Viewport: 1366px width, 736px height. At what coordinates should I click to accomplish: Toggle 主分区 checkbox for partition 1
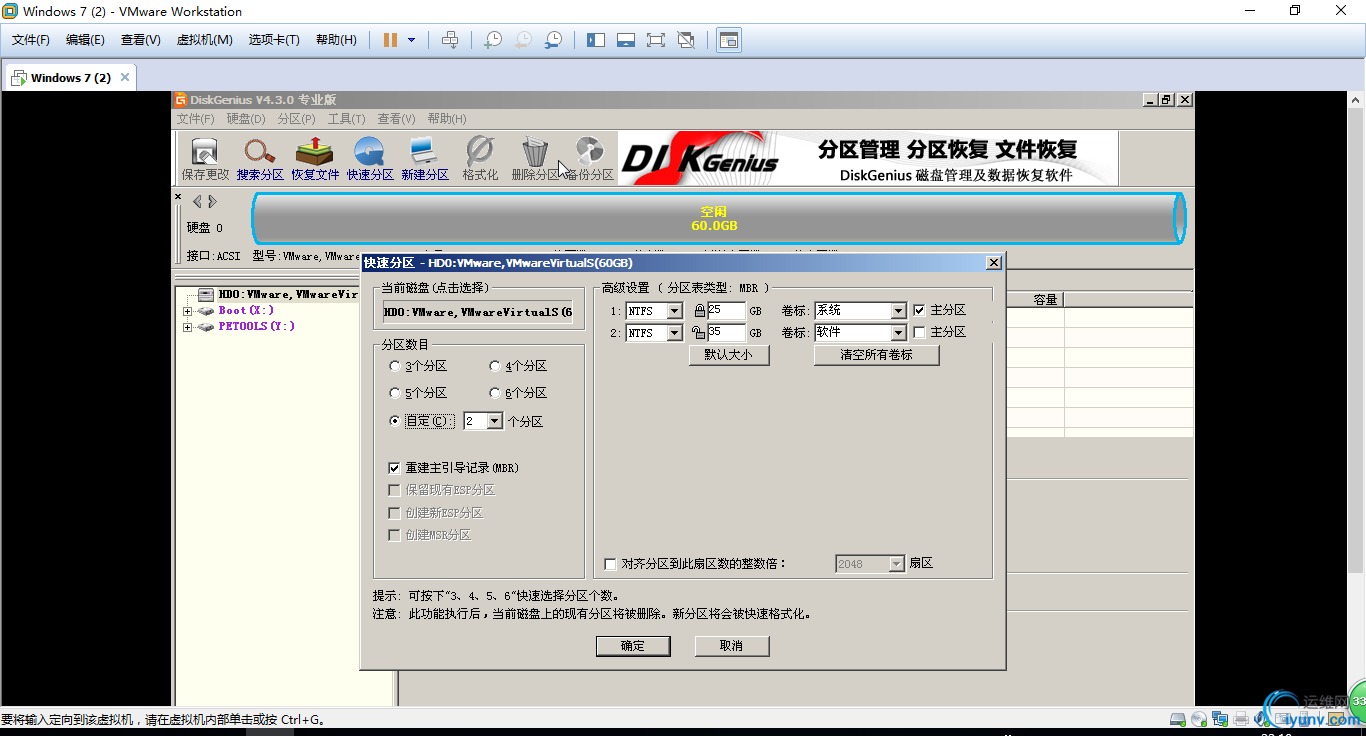tap(919, 311)
